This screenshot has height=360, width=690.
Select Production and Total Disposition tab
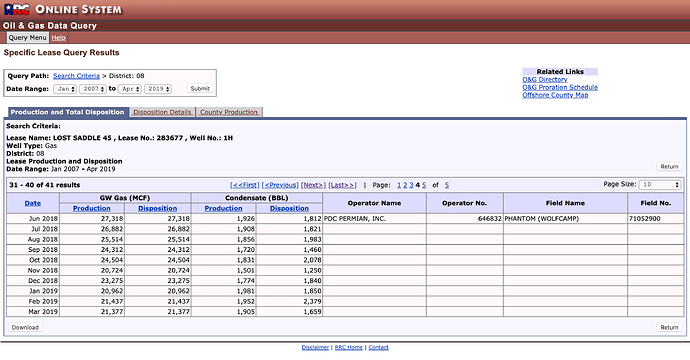click(67, 112)
